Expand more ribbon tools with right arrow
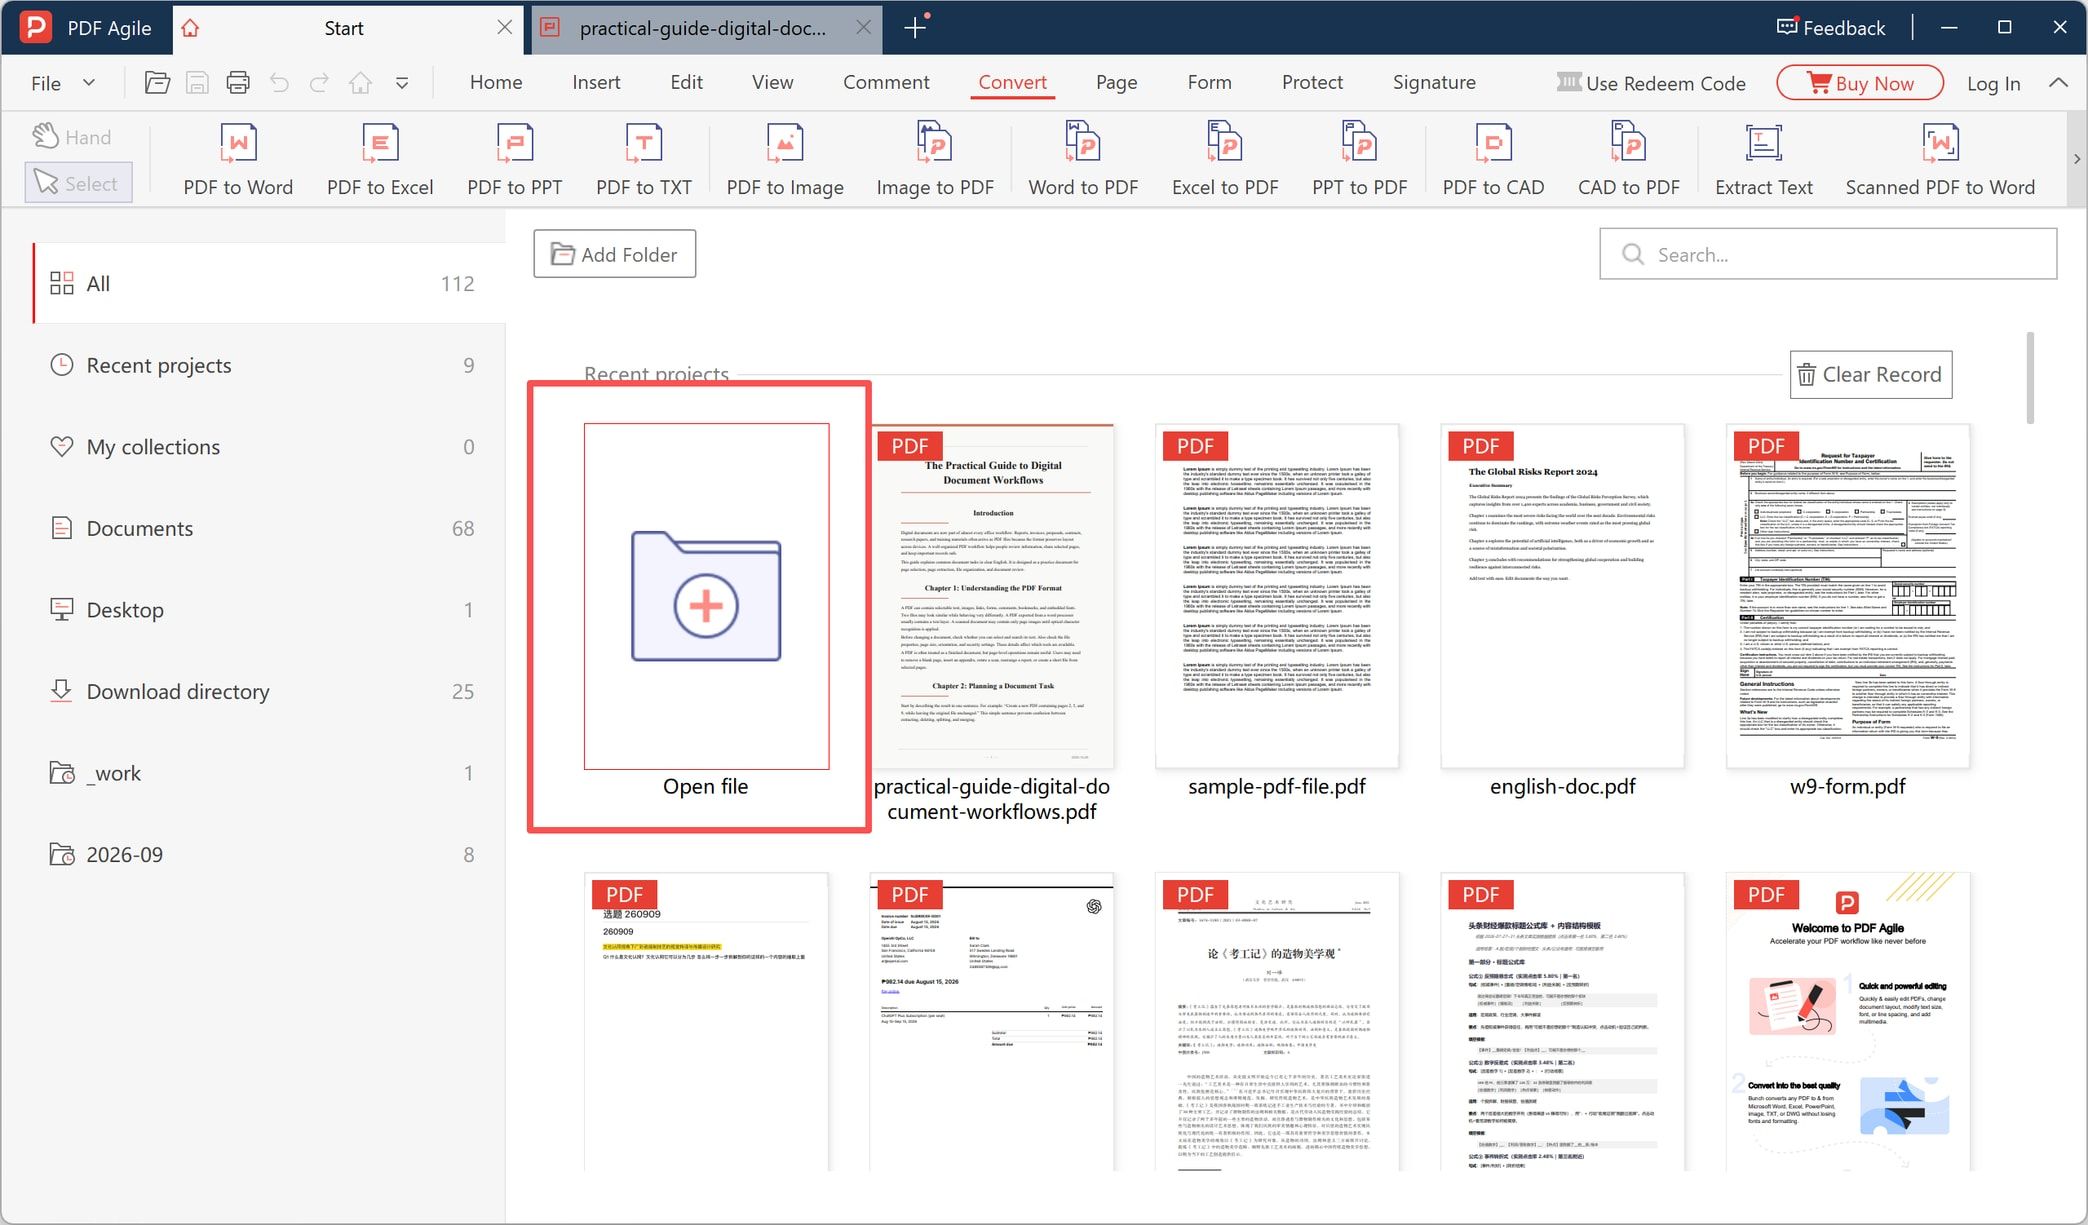 (x=2077, y=159)
